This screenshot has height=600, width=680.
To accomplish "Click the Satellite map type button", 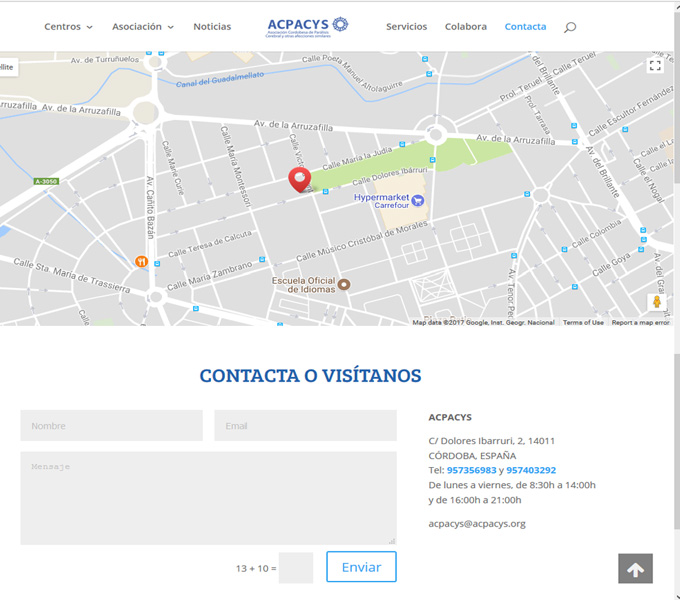I will coord(8,67).
